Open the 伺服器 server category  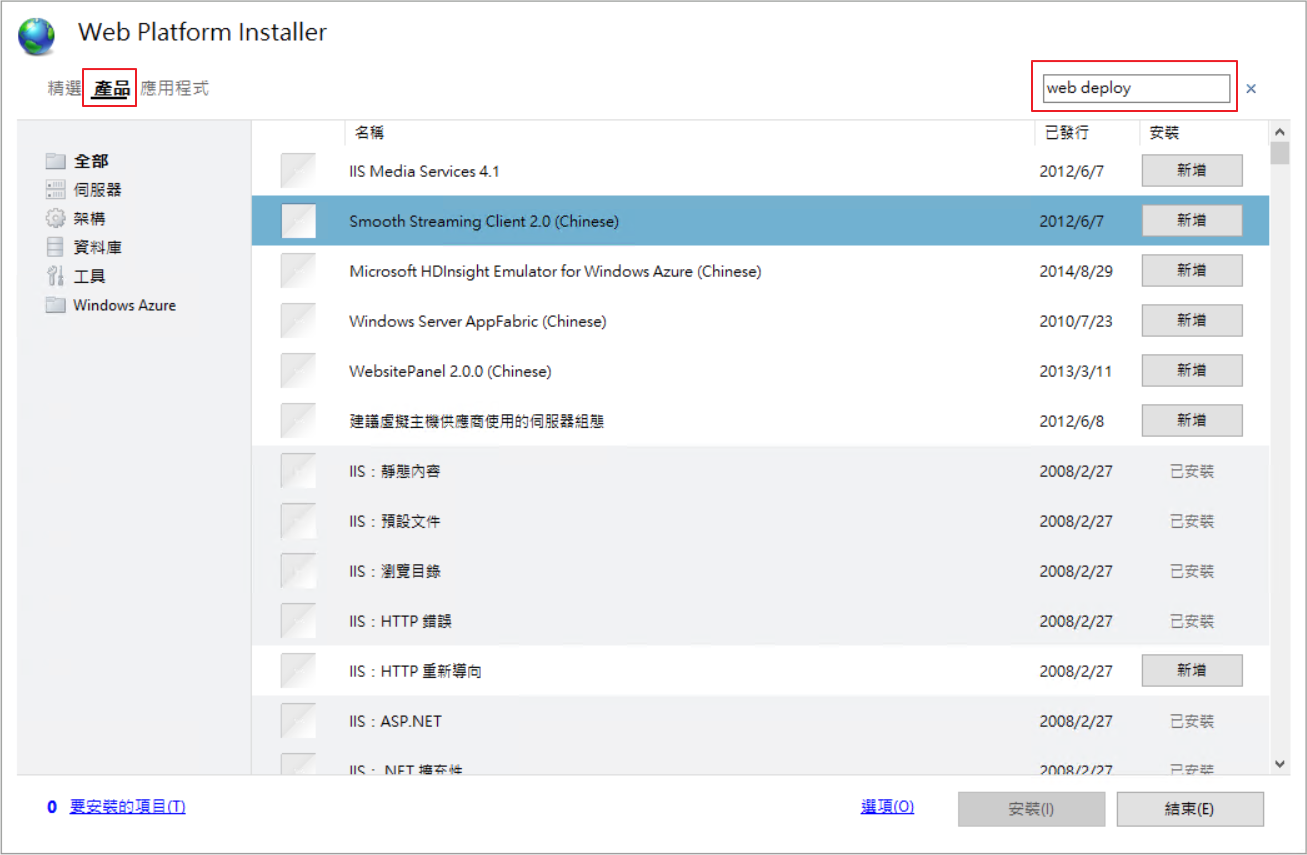[x=96, y=190]
